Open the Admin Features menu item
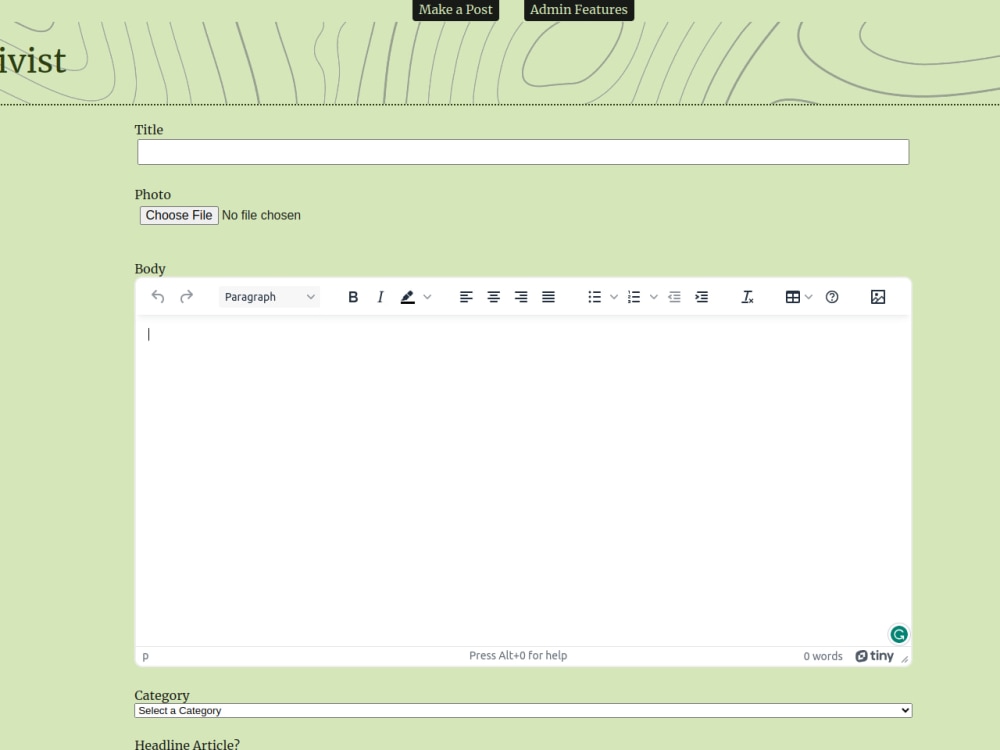Screen dimensions: 1000x750 click(x=578, y=10)
